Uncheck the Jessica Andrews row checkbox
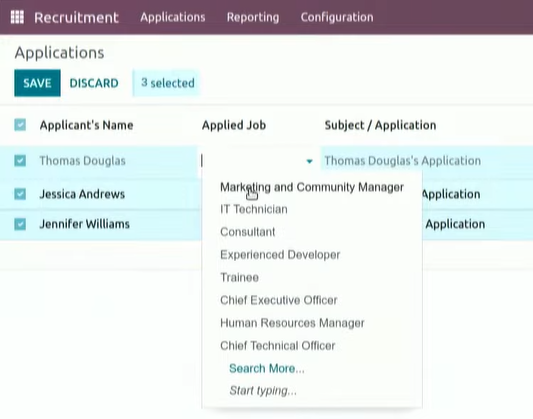Viewport: 533px width, 419px height. (x=20, y=194)
